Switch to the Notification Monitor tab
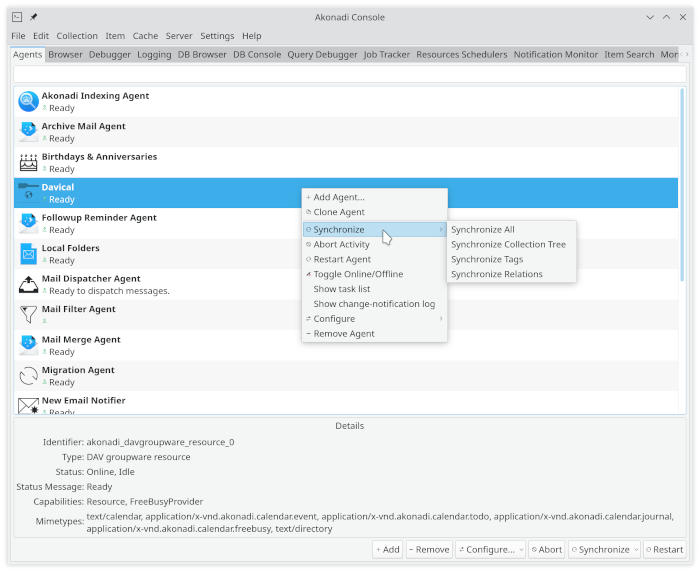The width and height of the screenshot is (700, 572). coord(555,54)
